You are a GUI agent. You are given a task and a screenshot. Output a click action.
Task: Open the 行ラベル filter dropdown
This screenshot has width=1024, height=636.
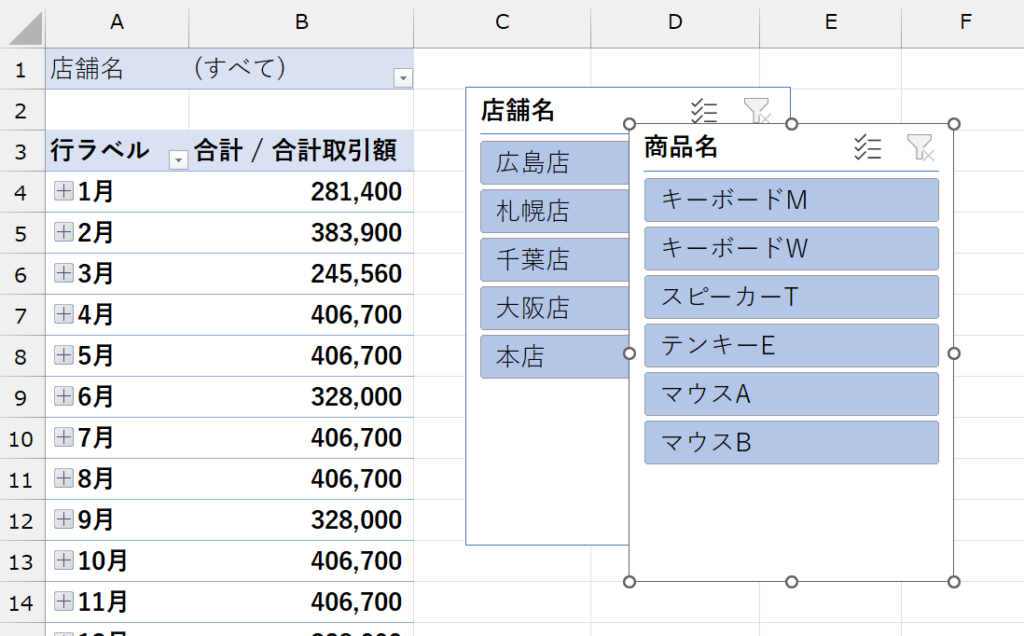(178, 160)
